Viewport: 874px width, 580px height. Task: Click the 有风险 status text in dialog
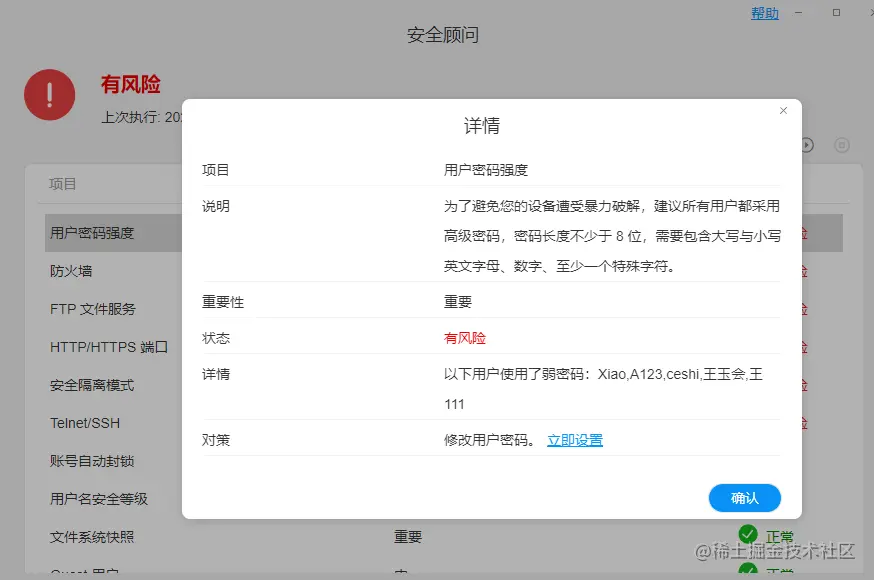pyautogui.click(x=465, y=338)
